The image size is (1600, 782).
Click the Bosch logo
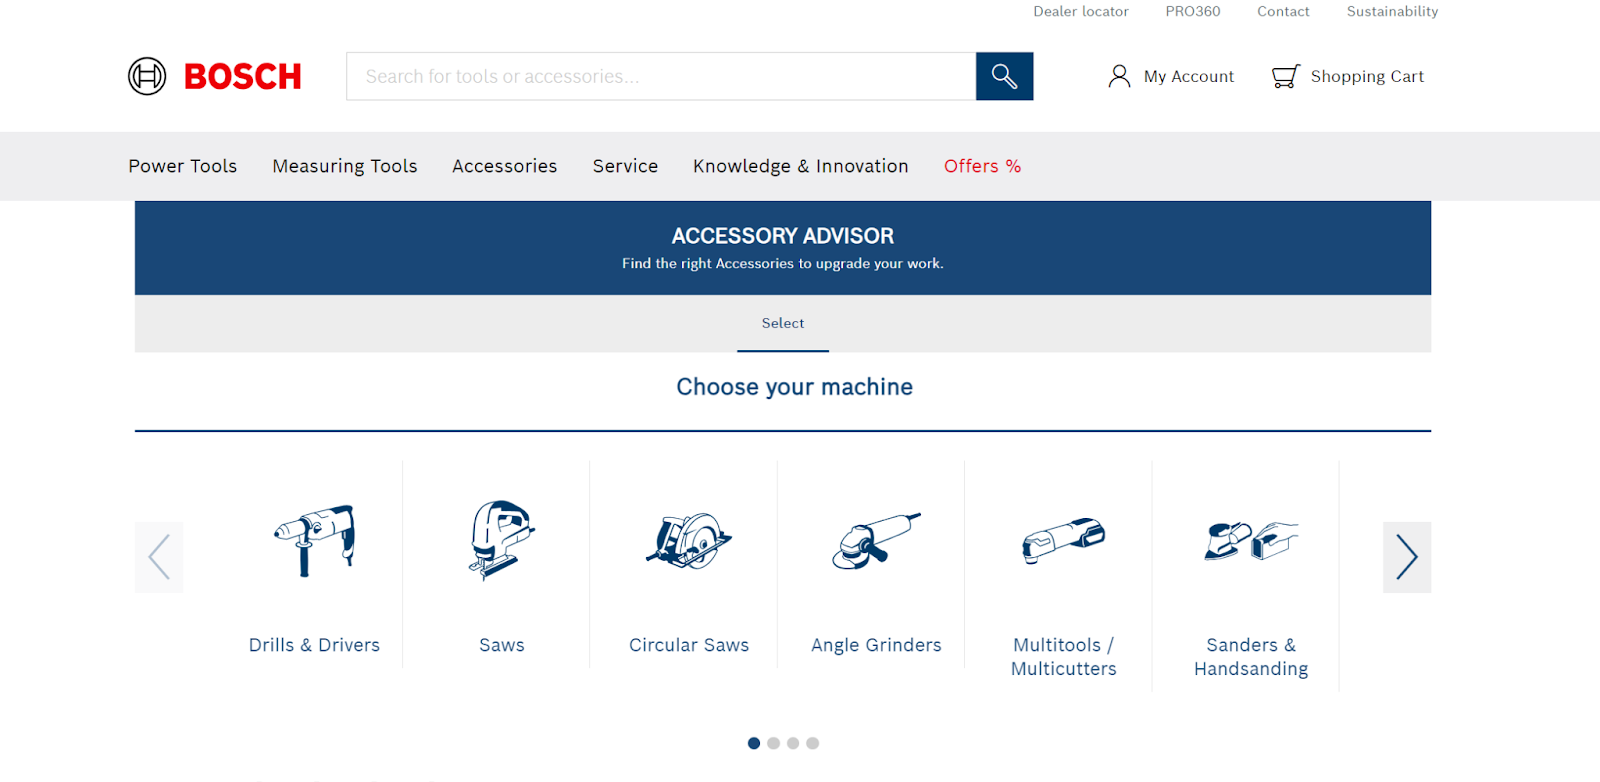tap(215, 76)
